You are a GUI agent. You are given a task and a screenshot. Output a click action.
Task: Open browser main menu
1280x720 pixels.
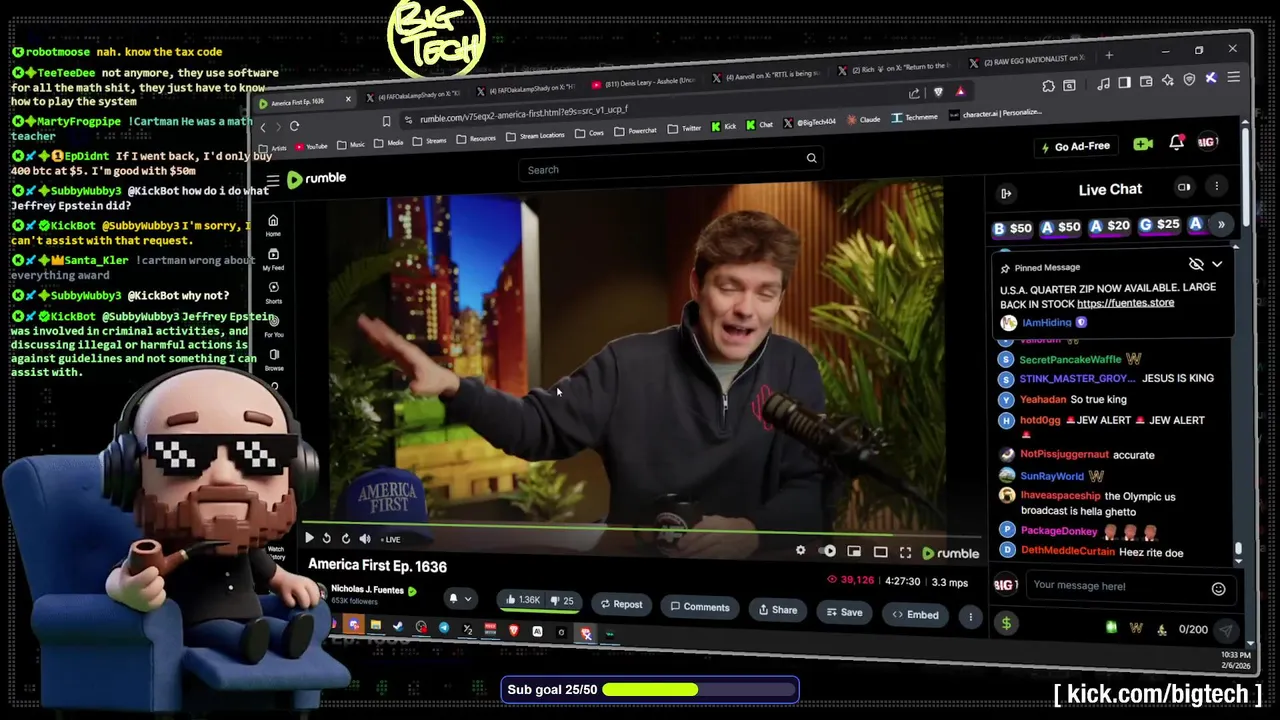point(1234,77)
